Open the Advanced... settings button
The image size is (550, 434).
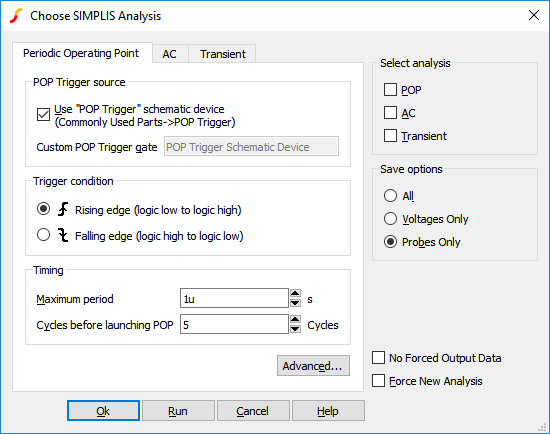point(313,366)
